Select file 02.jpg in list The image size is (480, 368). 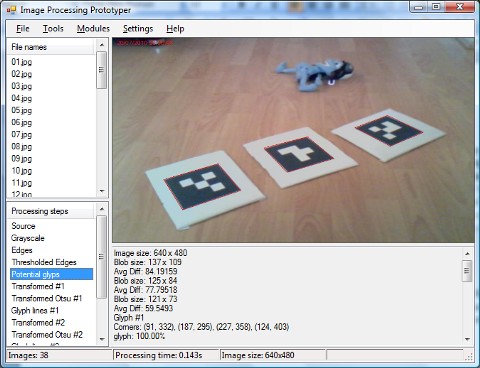22,74
